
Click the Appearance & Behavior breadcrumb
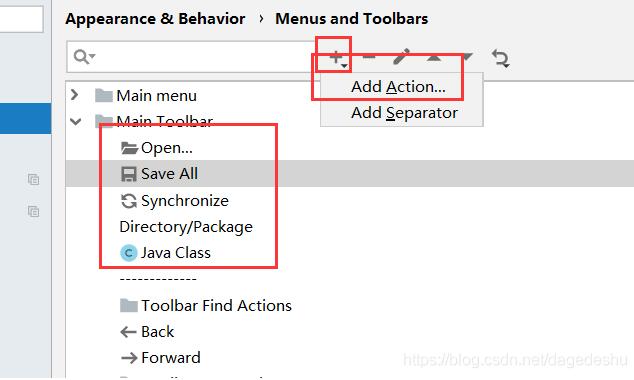click(155, 19)
